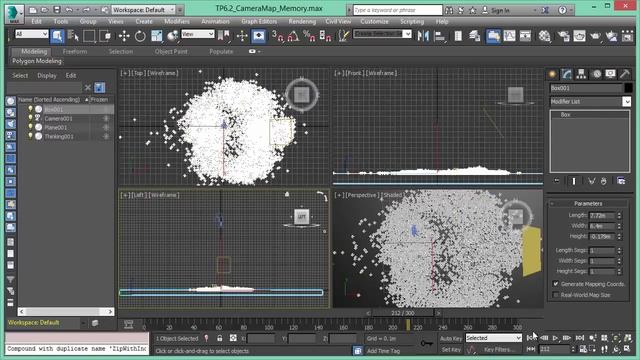Open the Material Editor
The height and width of the screenshot is (360, 640).
click(x=544, y=36)
